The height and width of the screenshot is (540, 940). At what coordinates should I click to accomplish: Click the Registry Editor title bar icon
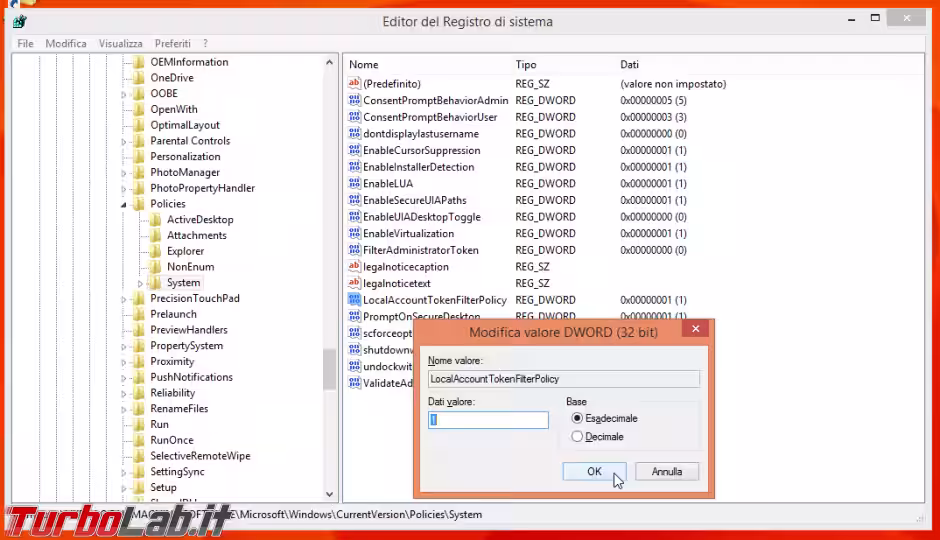point(19,21)
